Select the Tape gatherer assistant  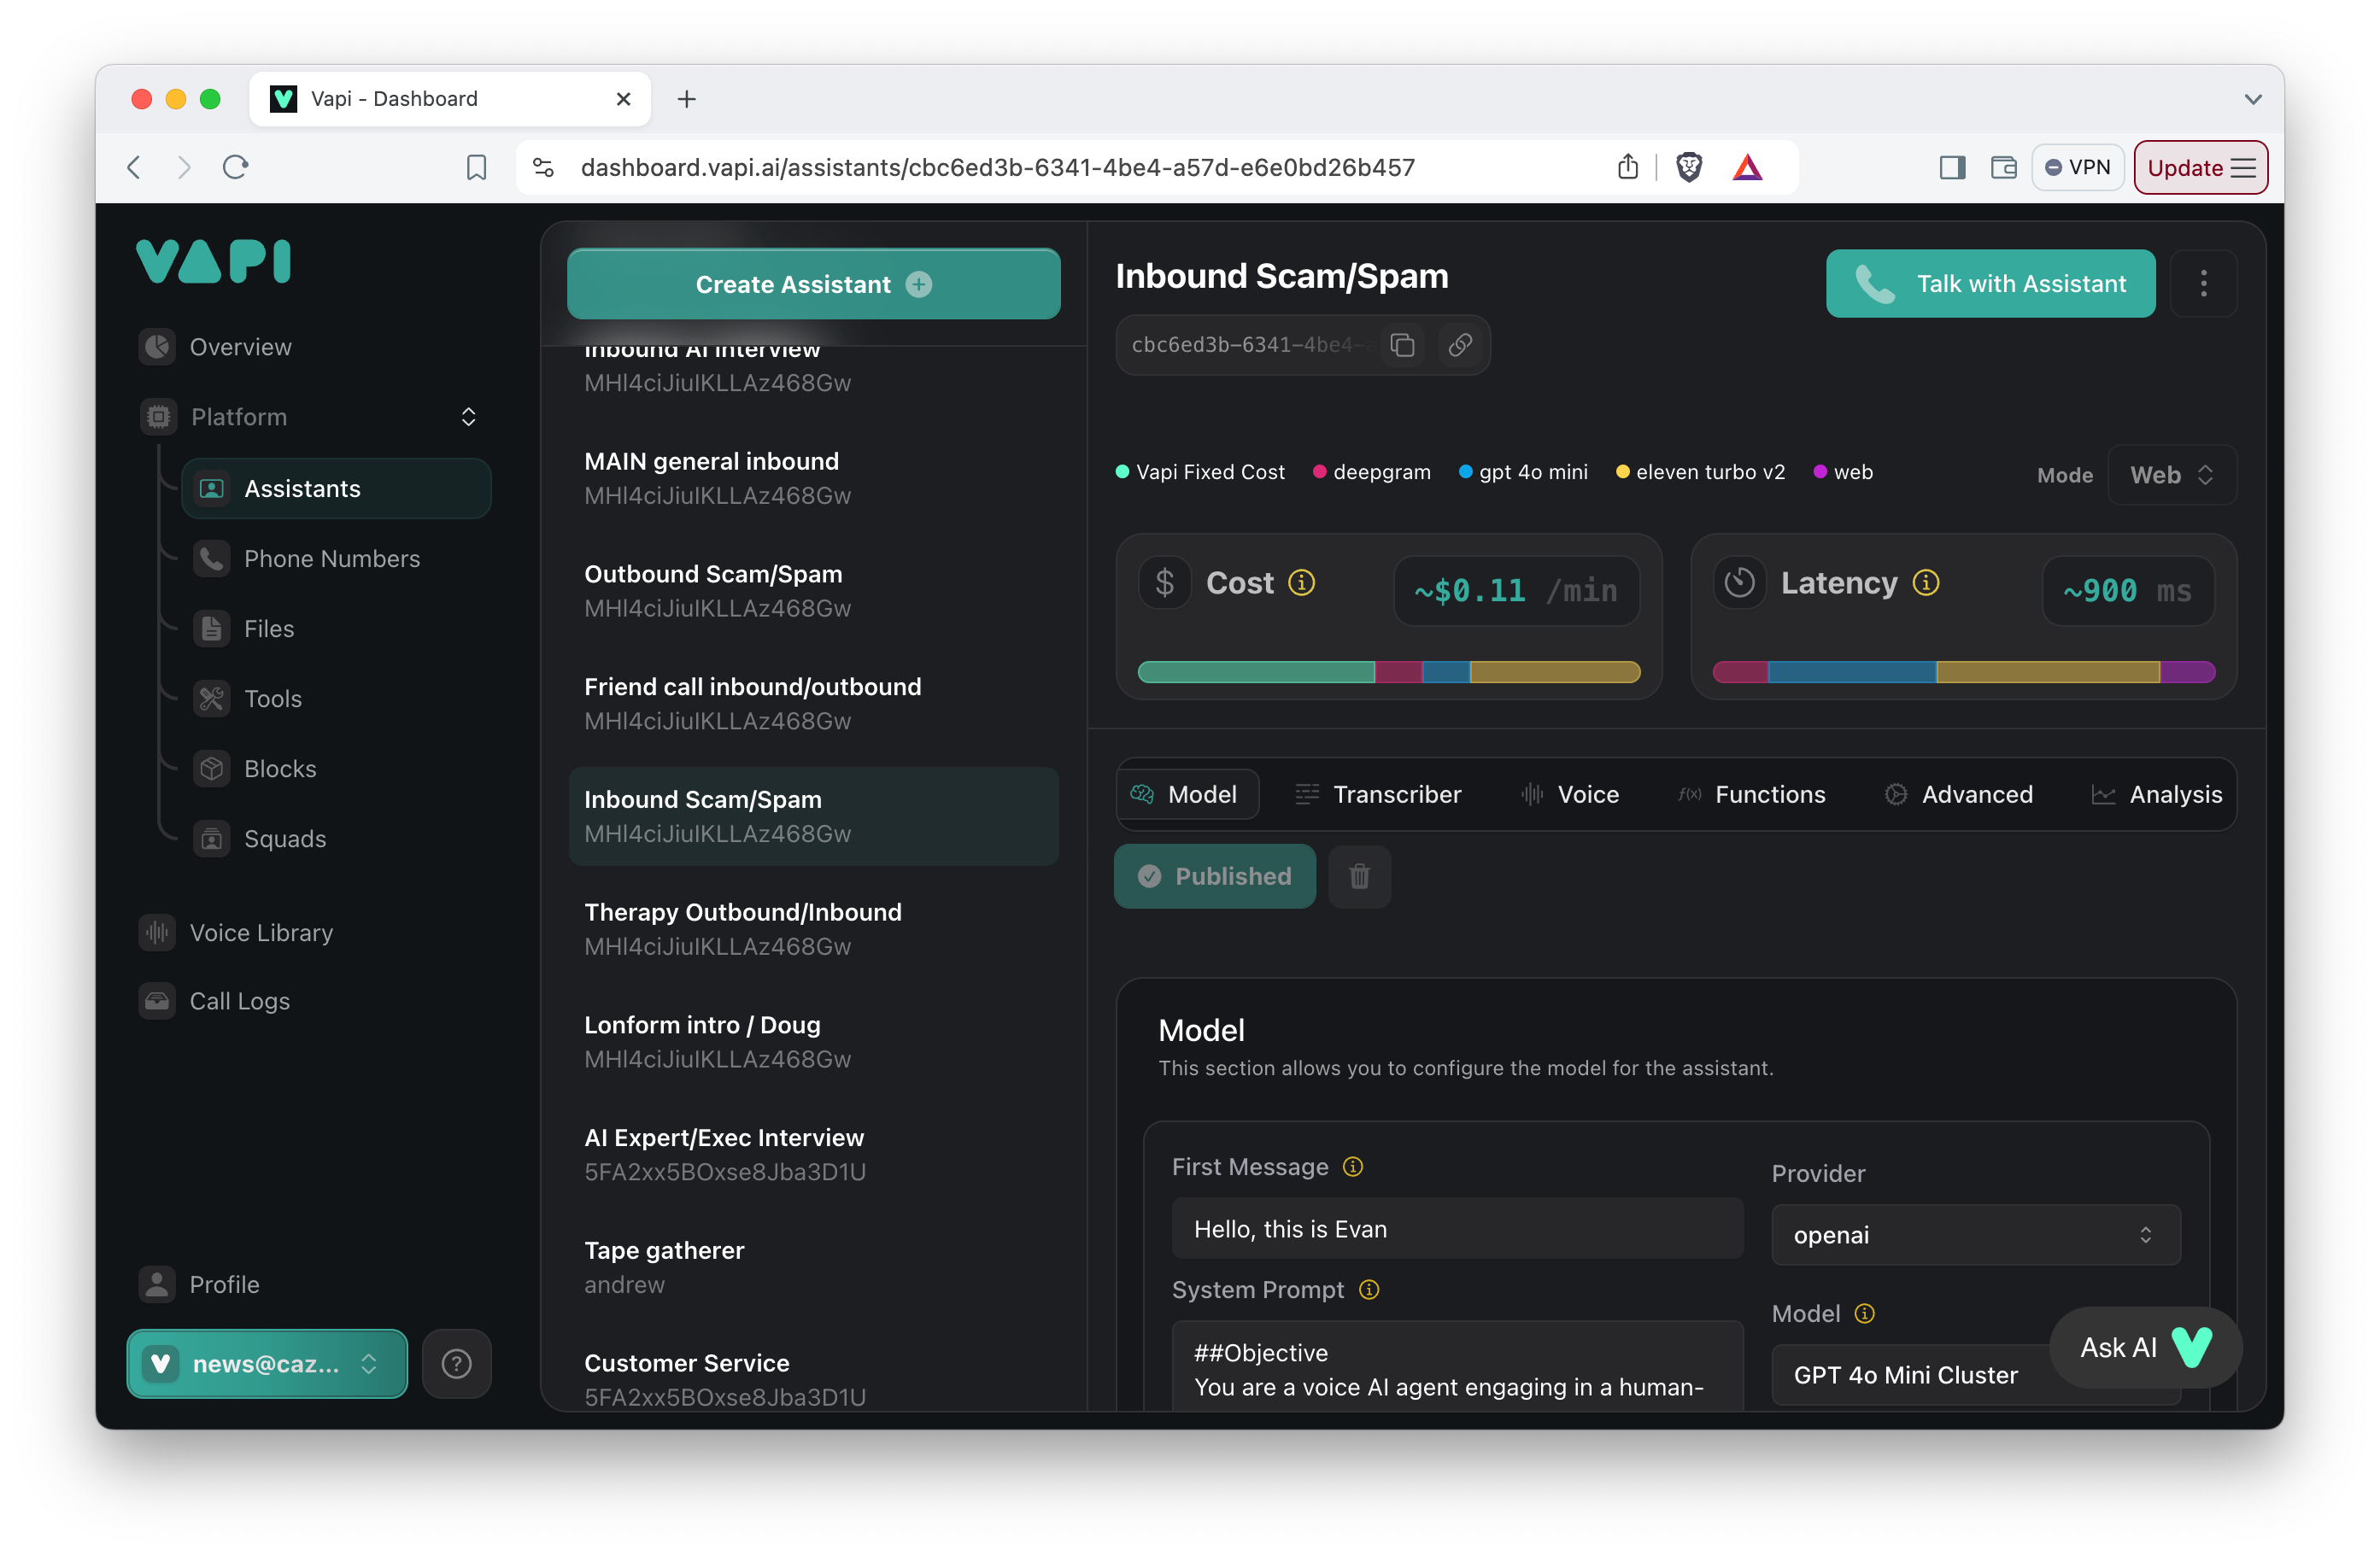click(813, 1267)
